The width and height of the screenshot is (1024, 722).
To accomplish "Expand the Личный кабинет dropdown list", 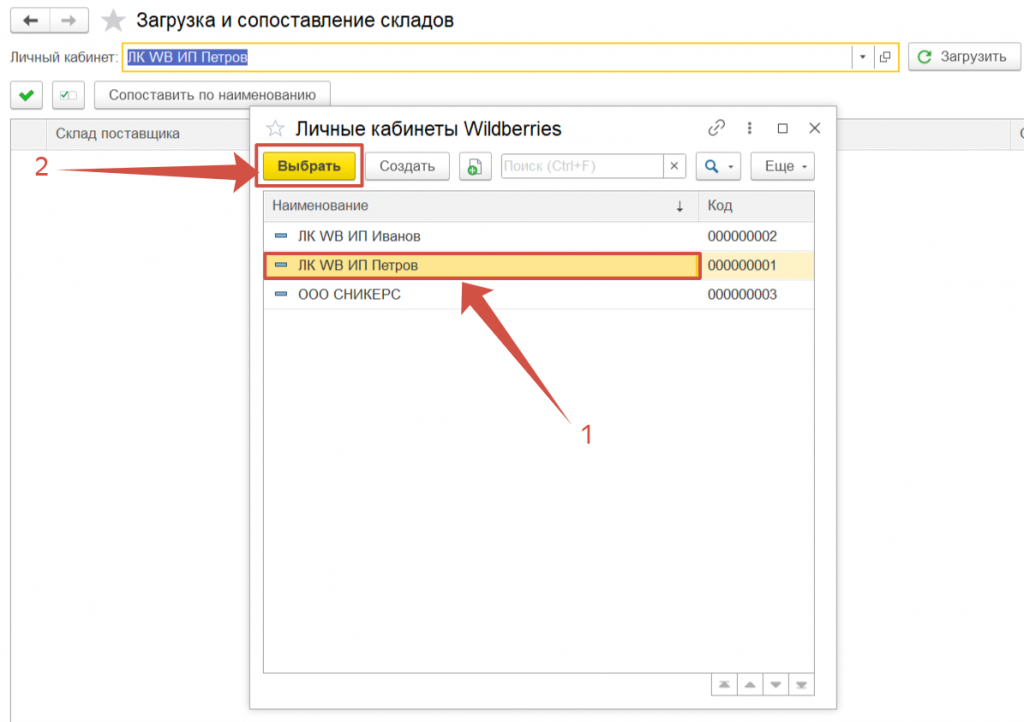I will tap(863, 57).
